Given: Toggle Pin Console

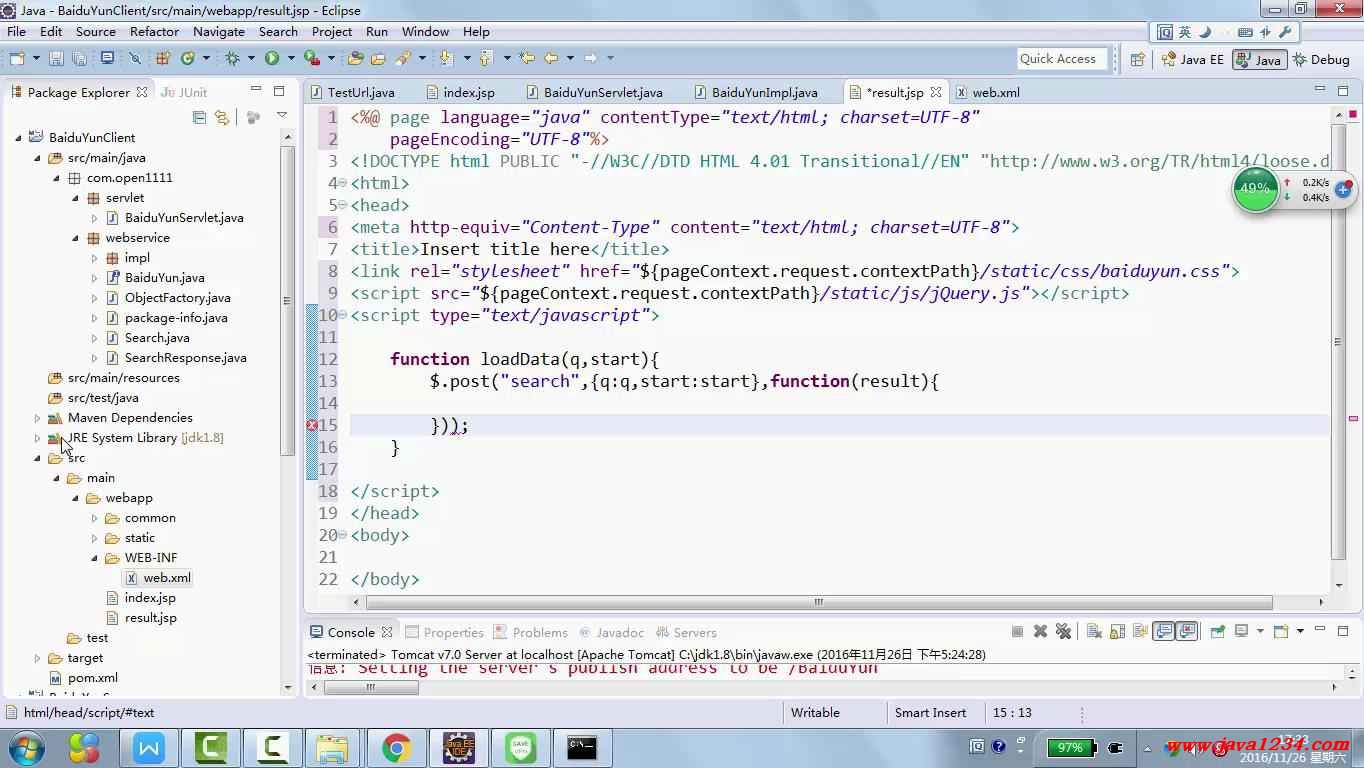Looking at the screenshot, I should [1217, 632].
